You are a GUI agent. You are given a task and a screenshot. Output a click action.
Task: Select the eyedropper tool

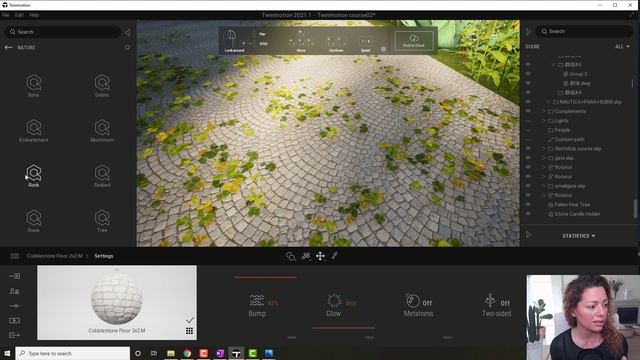tap(335, 256)
